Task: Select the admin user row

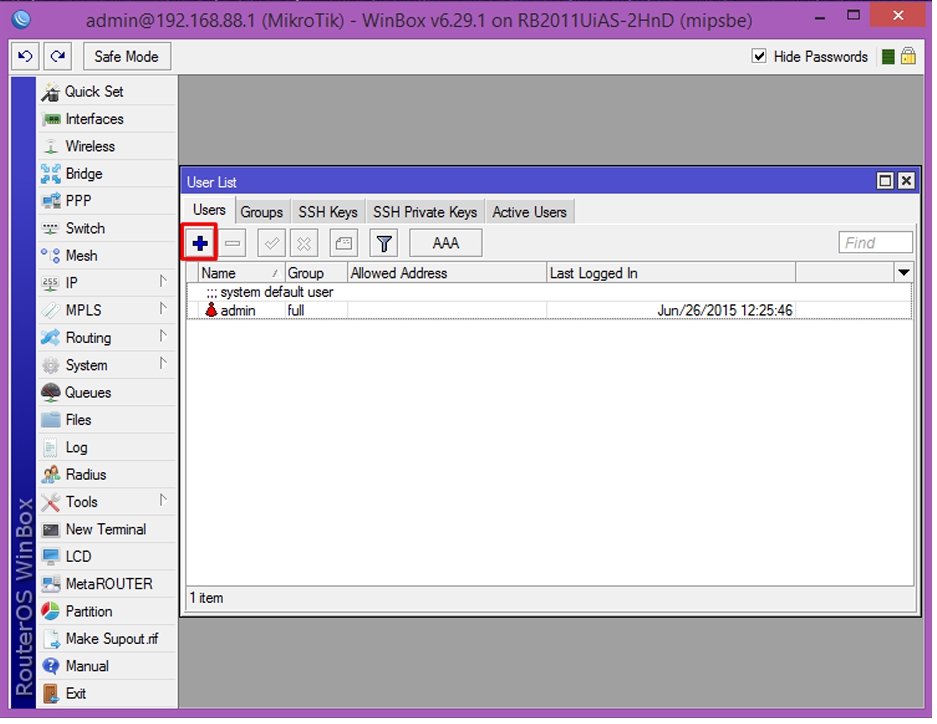Action: [x=550, y=311]
